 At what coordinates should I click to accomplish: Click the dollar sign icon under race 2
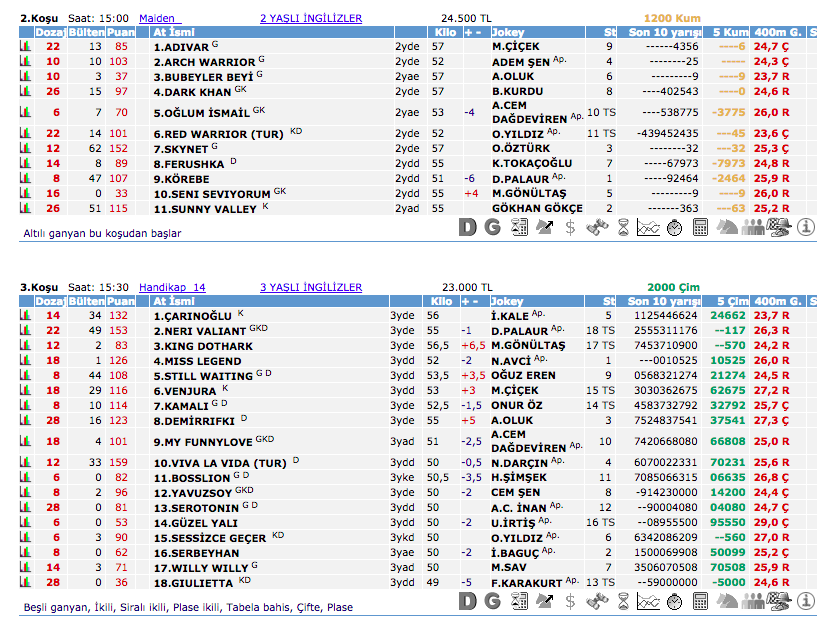click(570, 227)
